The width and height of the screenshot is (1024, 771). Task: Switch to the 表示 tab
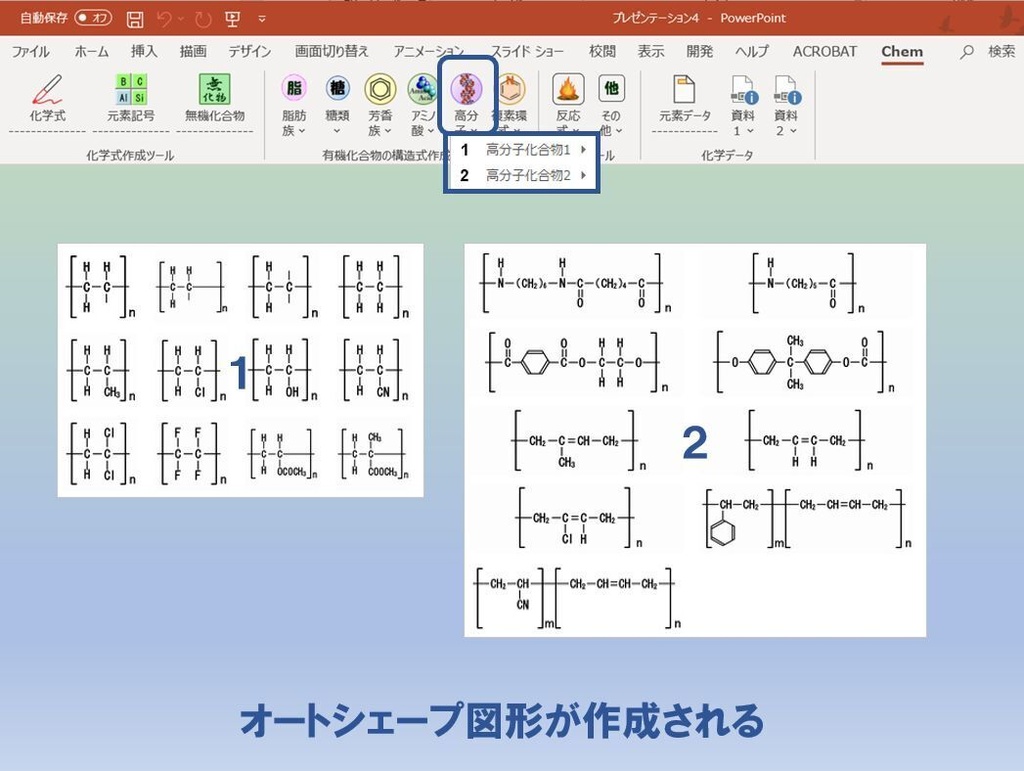[650, 51]
